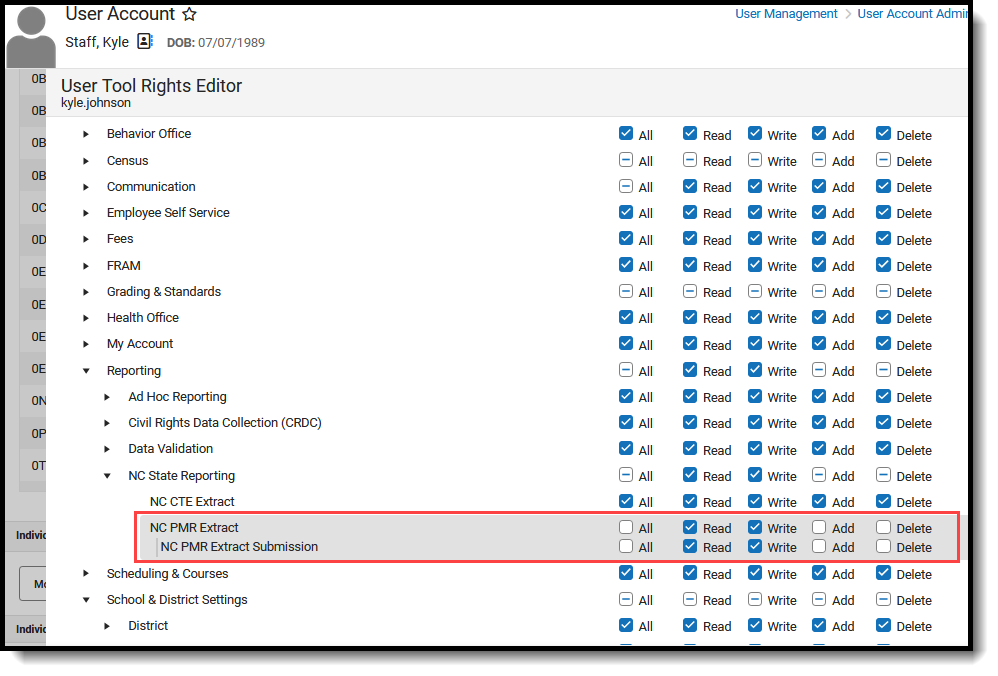Screen dimensions: 998x676
Task: Uncheck All for Health Office
Action: tap(626, 317)
